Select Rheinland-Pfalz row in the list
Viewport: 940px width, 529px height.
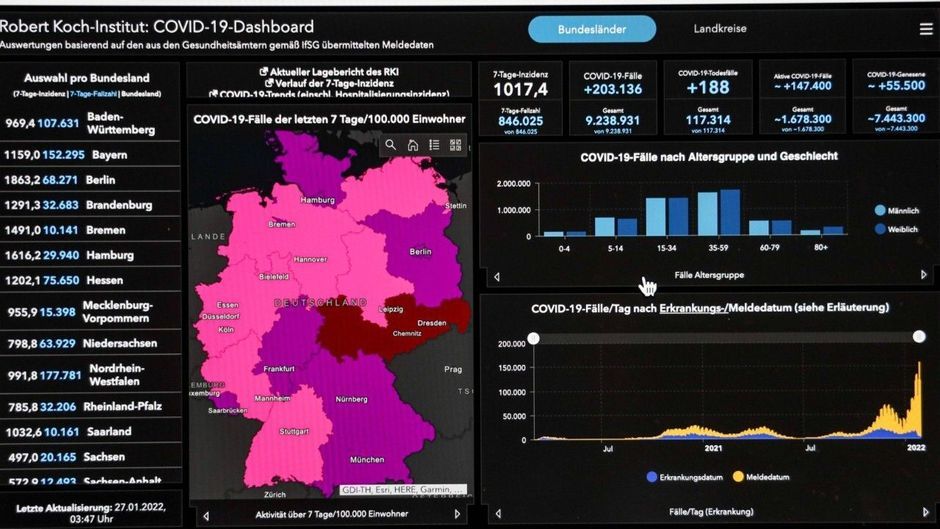click(x=90, y=407)
